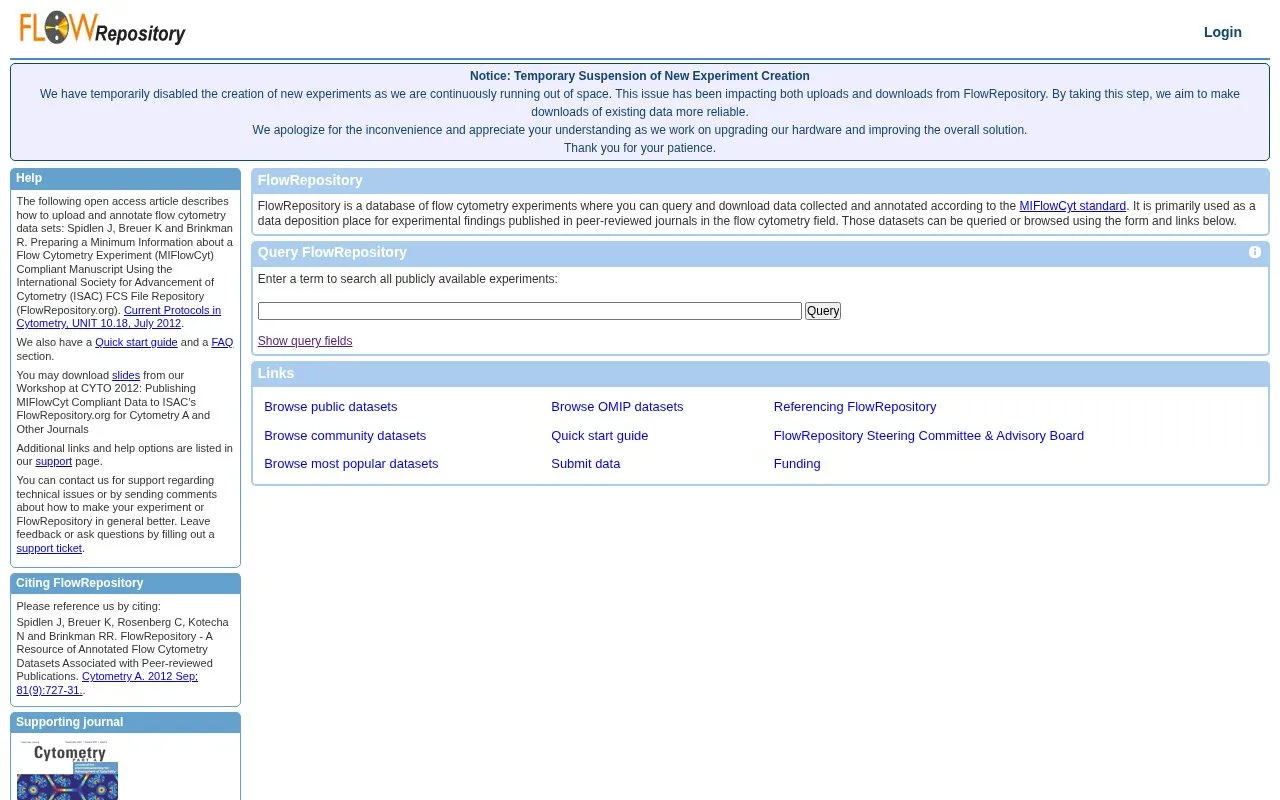This screenshot has height=800, width=1280.
Task: Browse public datasets
Action: coord(330,407)
